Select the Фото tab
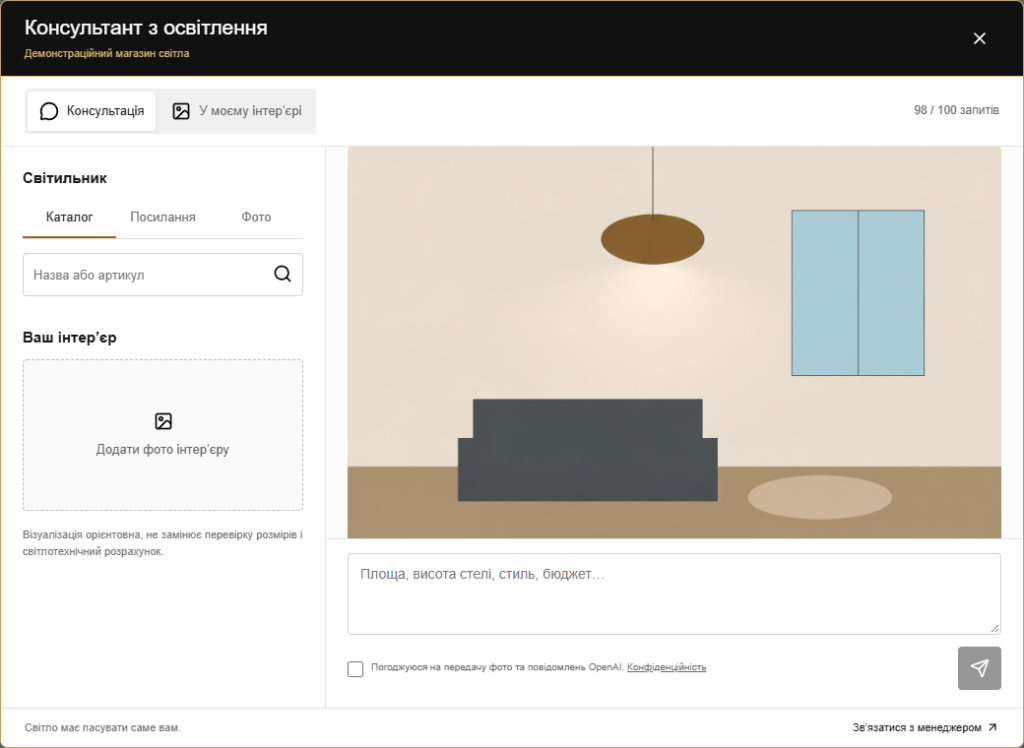The image size is (1024, 748). [x=256, y=218]
